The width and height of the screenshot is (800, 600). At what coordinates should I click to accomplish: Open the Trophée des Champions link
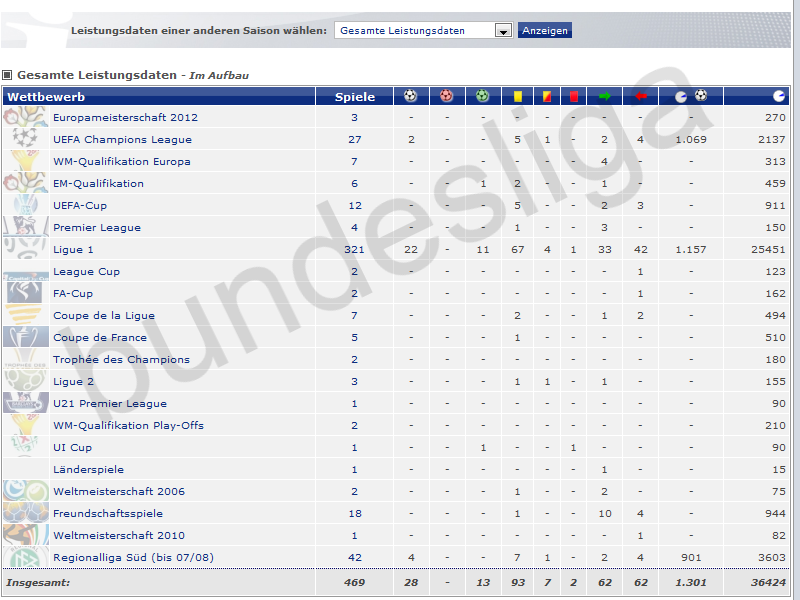coord(121,359)
